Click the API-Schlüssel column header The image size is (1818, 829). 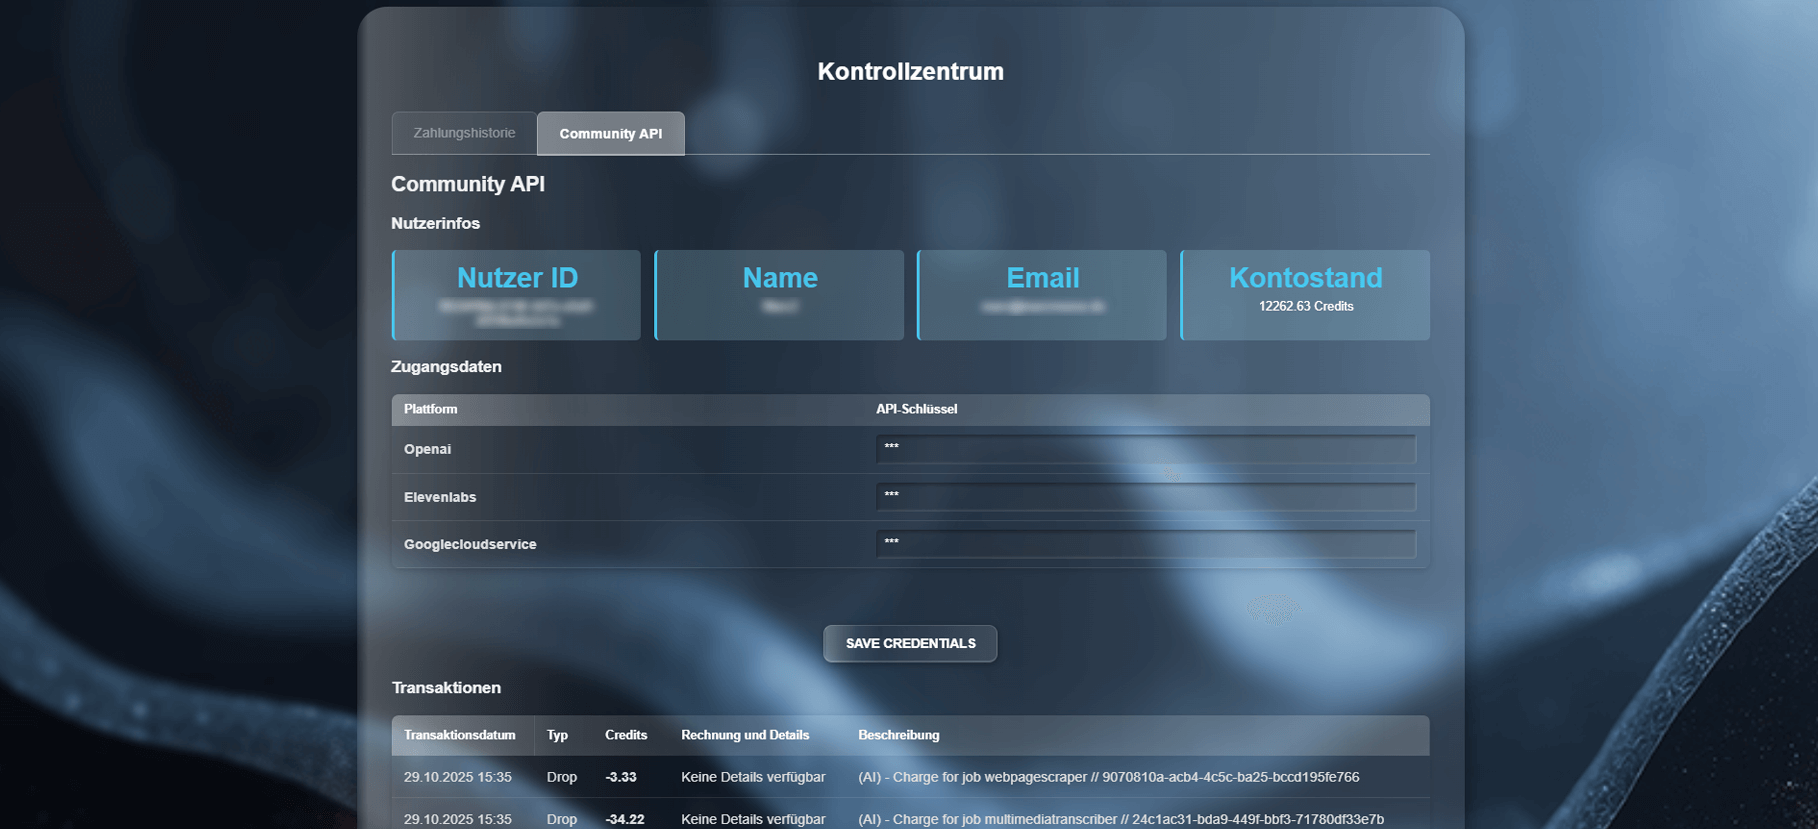[x=916, y=409]
